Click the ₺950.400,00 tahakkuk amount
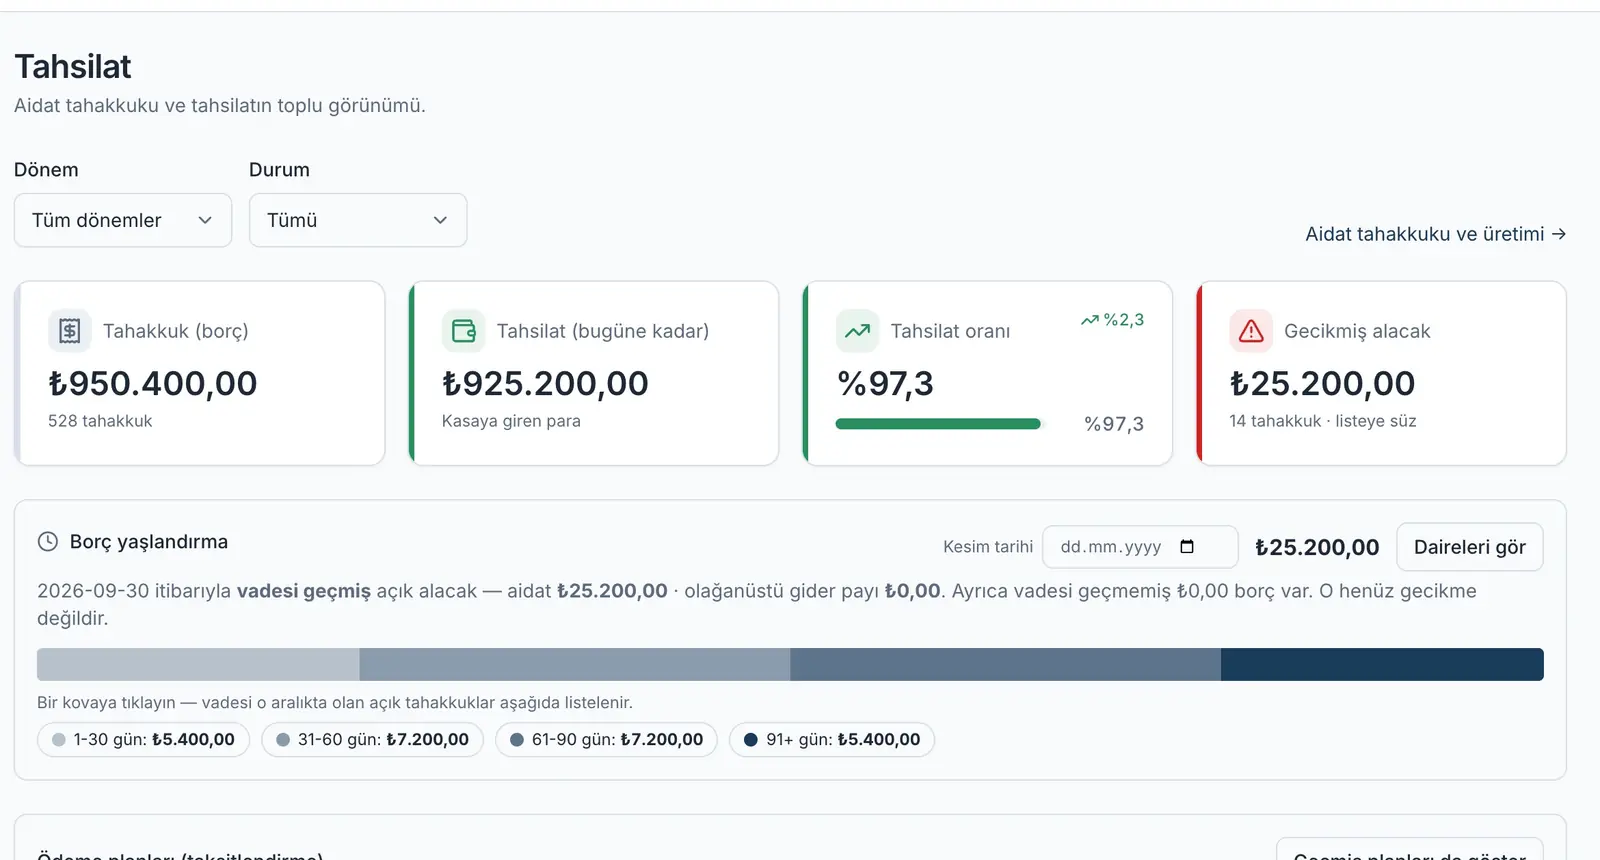This screenshot has height=860, width=1600. [x=153, y=383]
